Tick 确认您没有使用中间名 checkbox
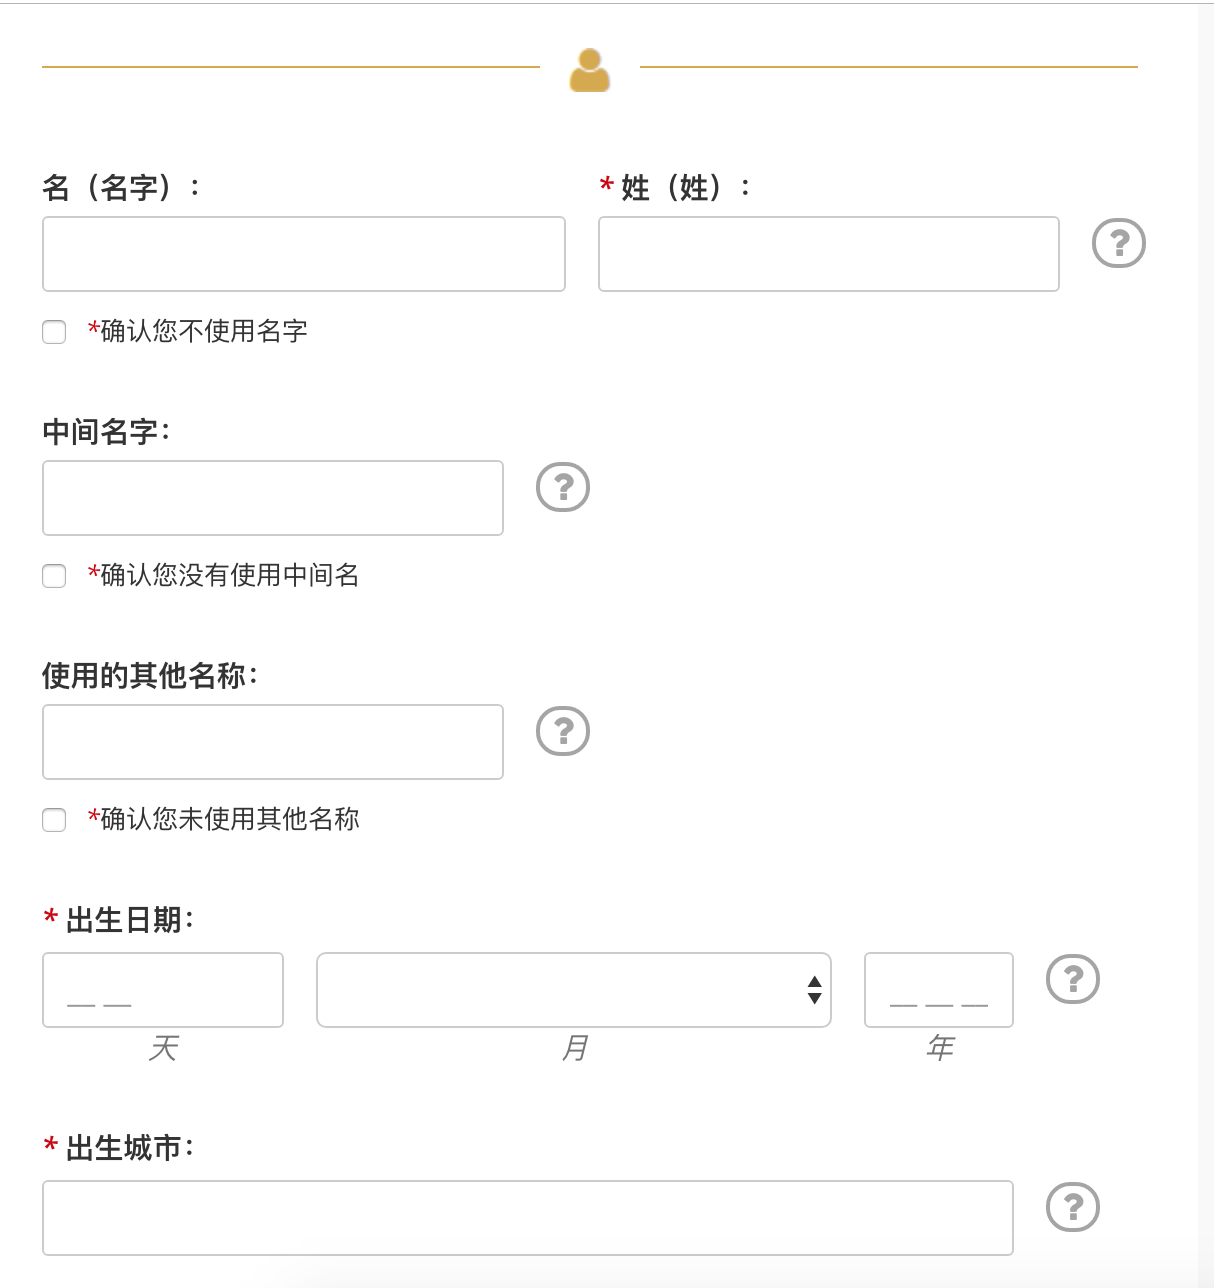1214x1288 pixels. coord(54,576)
